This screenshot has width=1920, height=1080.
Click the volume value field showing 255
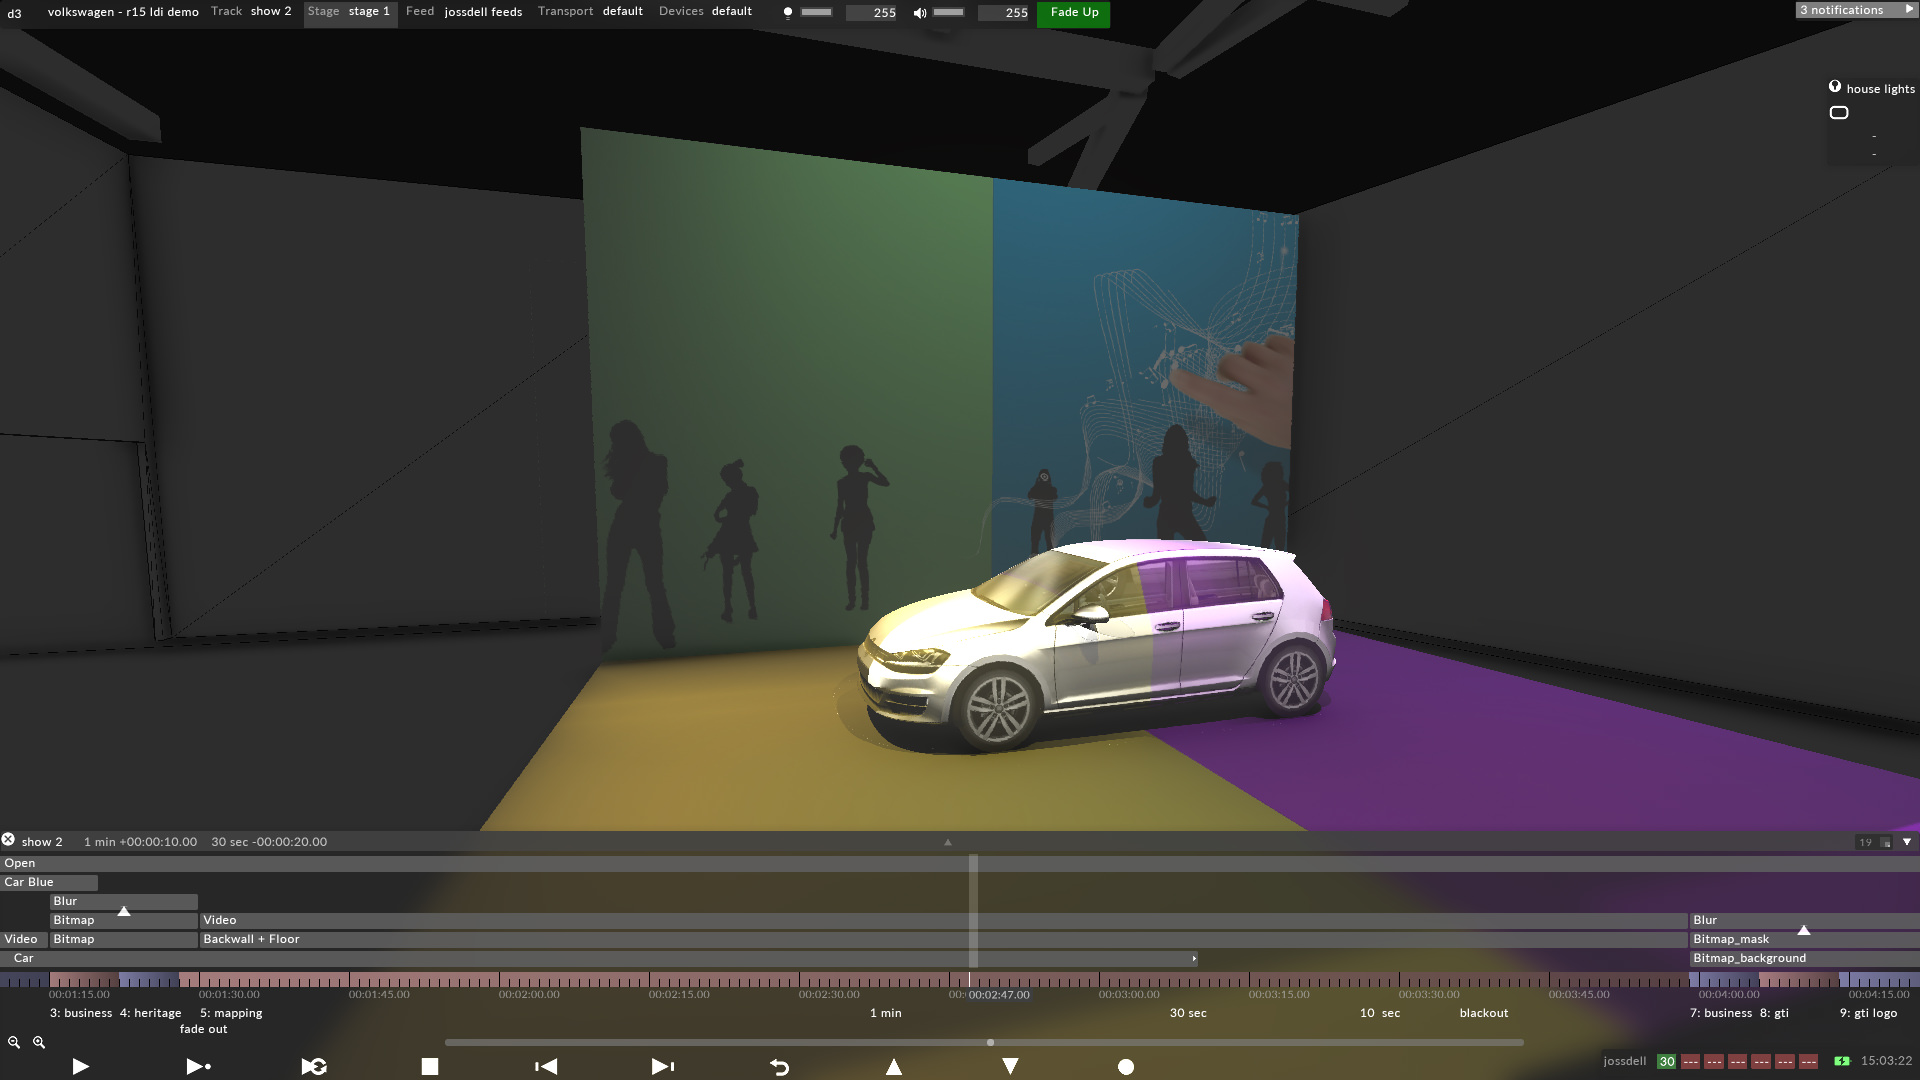(1004, 13)
